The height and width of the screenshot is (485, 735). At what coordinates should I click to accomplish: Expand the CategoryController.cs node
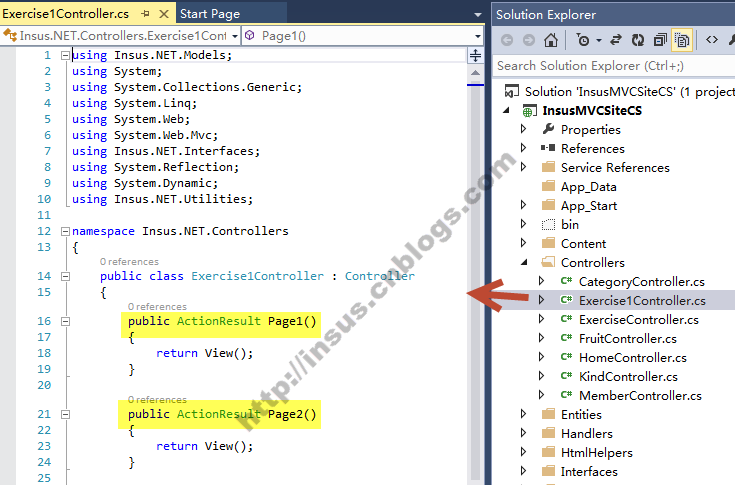541,281
